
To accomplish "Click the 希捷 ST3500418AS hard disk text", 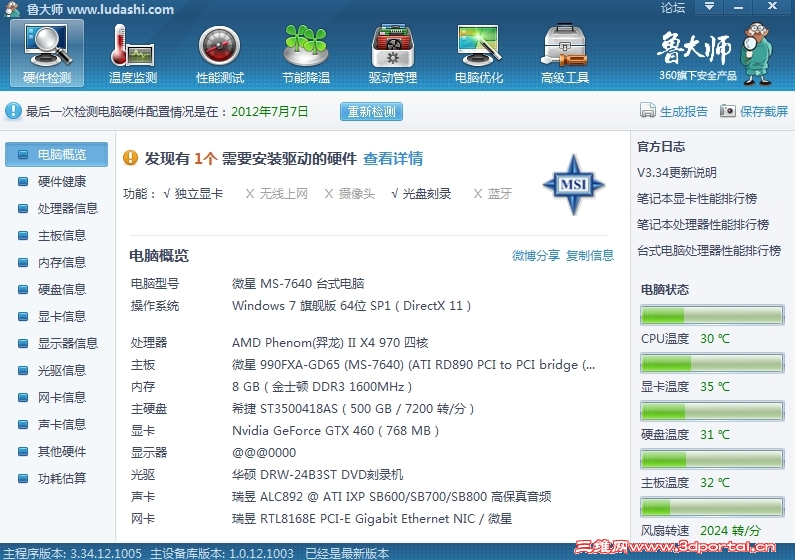I will pos(353,408).
